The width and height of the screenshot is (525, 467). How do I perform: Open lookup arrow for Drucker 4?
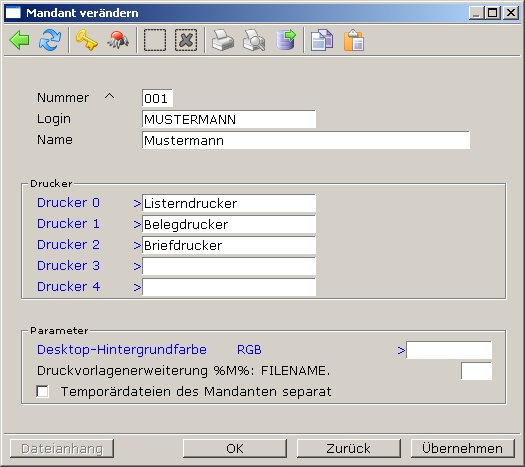point(137,287)
